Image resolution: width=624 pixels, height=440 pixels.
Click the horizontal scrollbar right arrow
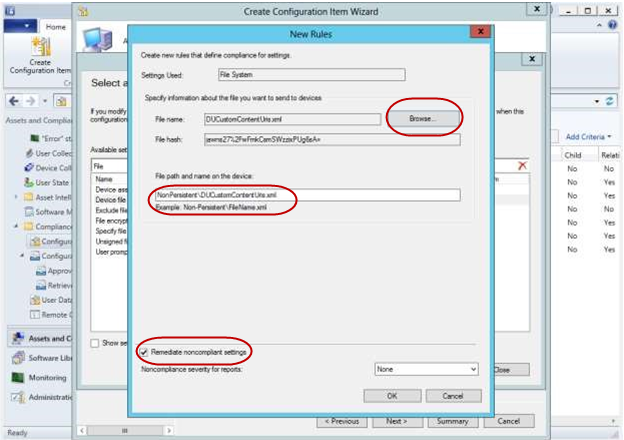pos(169,430)
